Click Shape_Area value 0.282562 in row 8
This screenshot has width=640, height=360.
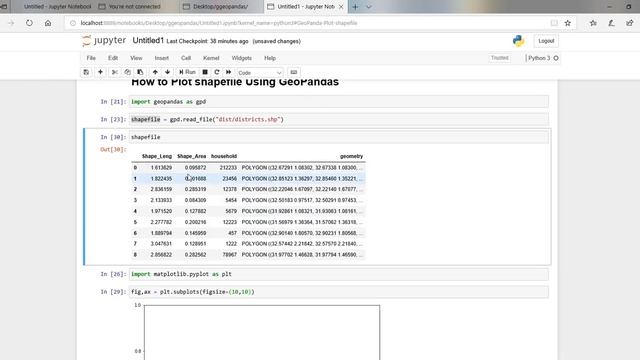coord(196,255)
